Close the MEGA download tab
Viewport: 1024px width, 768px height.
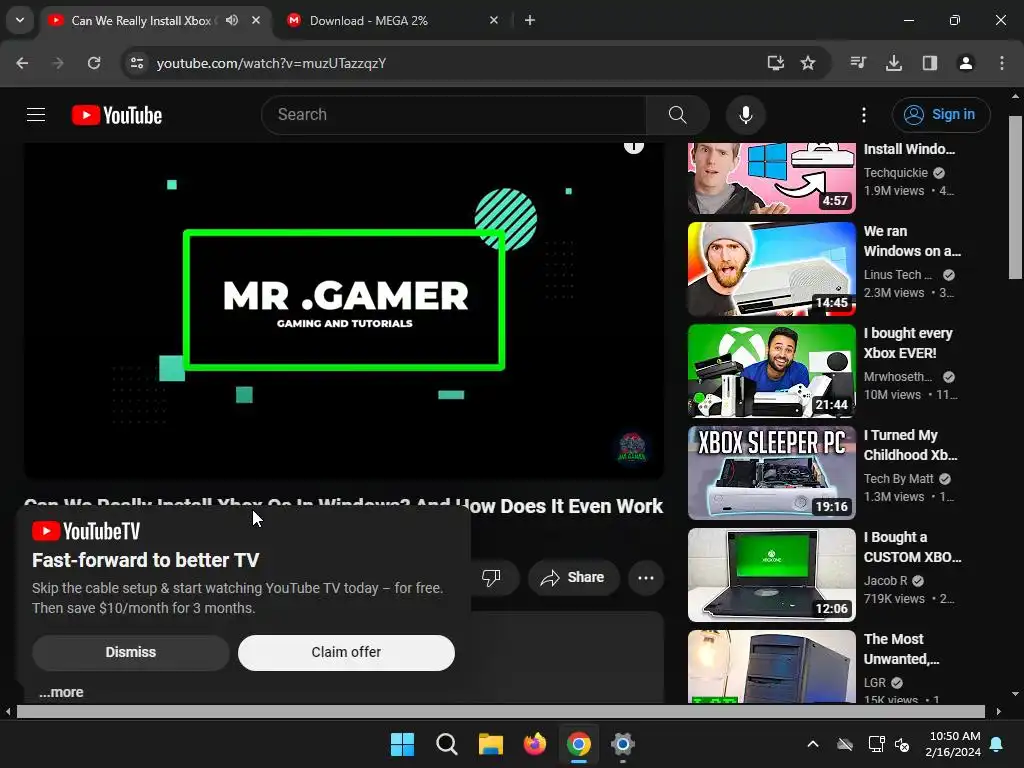(494, 20)
